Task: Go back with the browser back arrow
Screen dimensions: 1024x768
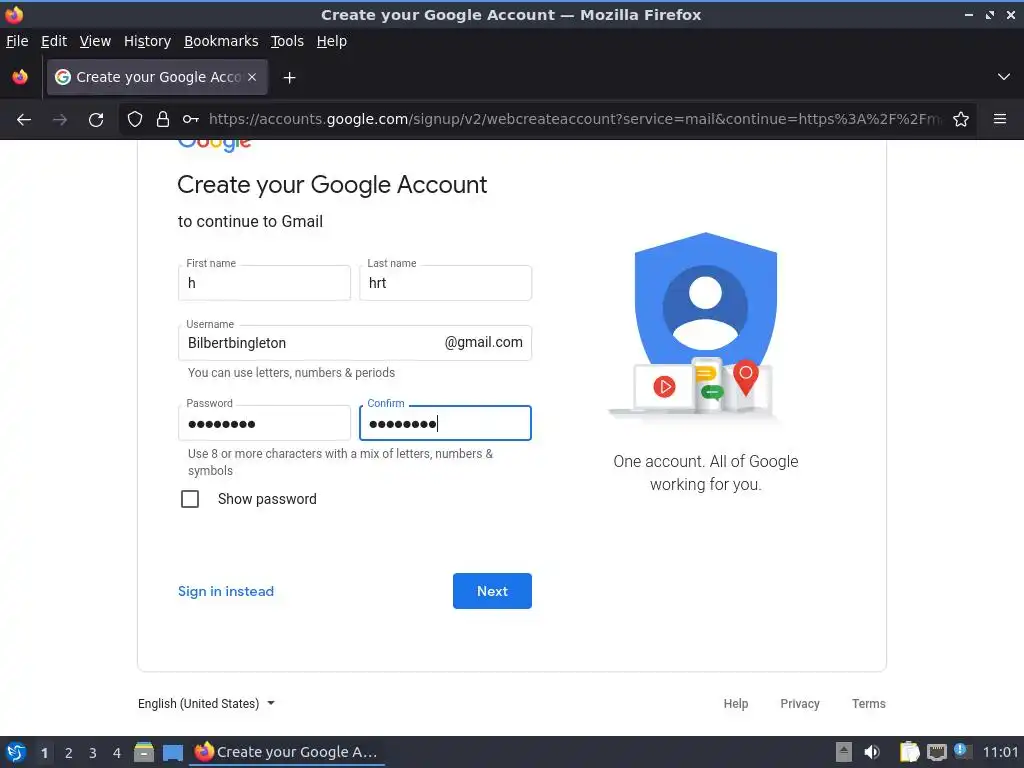Action: click(24, 120)
